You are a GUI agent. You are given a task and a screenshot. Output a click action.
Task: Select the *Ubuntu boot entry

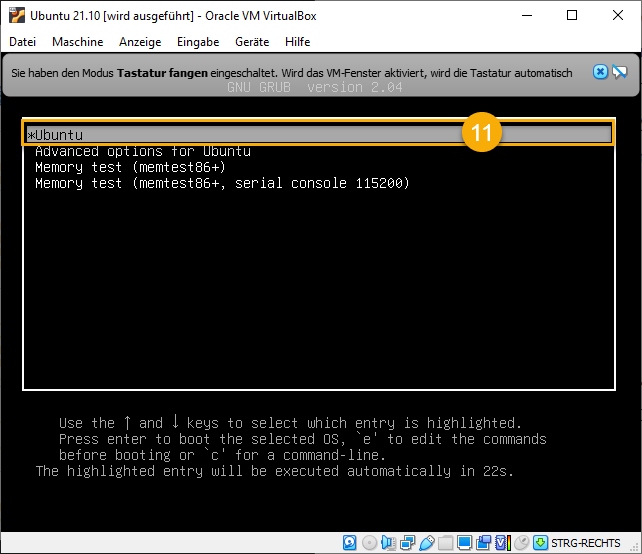click(x=319, y=135)
